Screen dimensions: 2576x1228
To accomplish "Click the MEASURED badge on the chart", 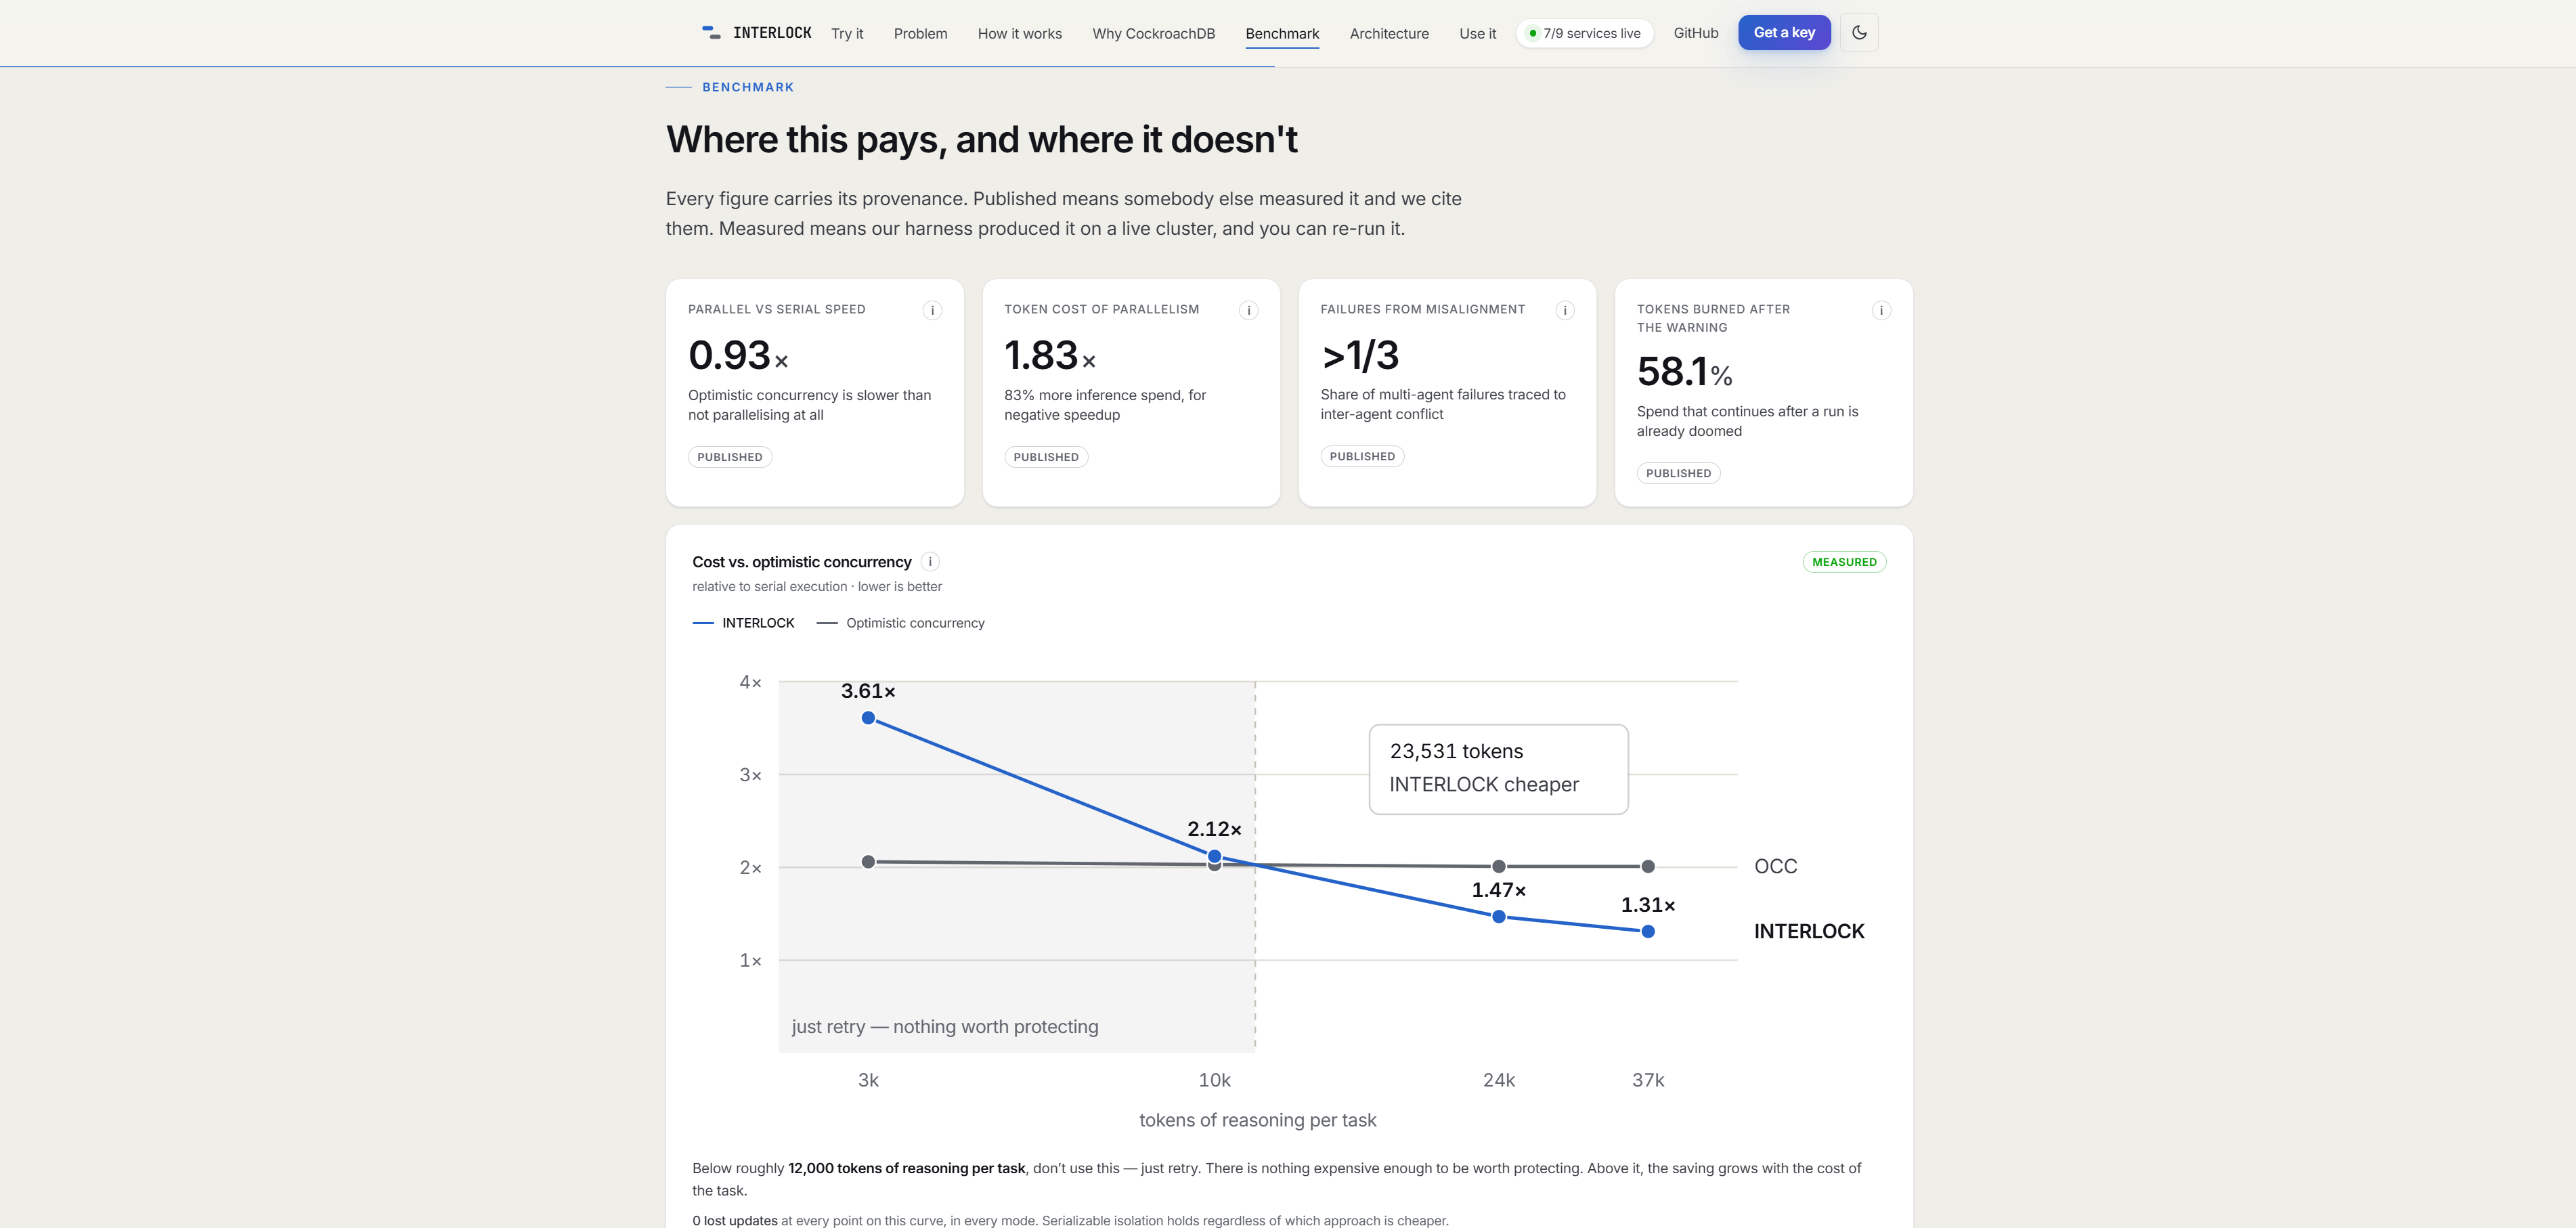I will click(x=1844, y=562).
